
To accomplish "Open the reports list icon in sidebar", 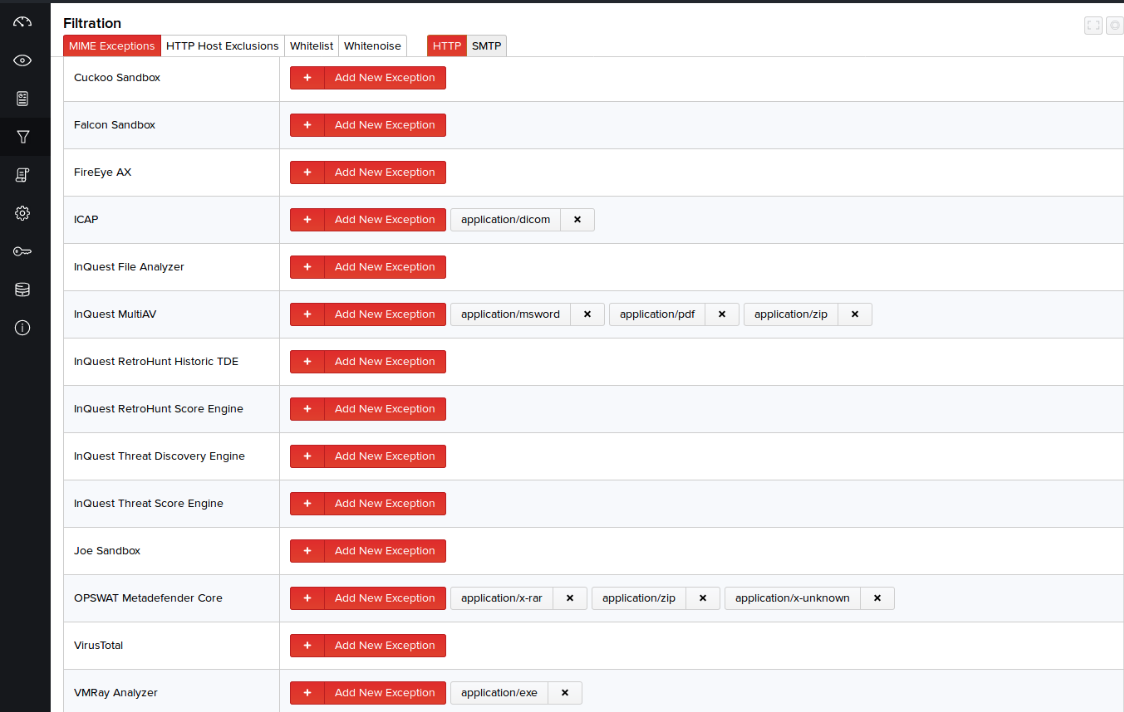I will tap(22, 98).
